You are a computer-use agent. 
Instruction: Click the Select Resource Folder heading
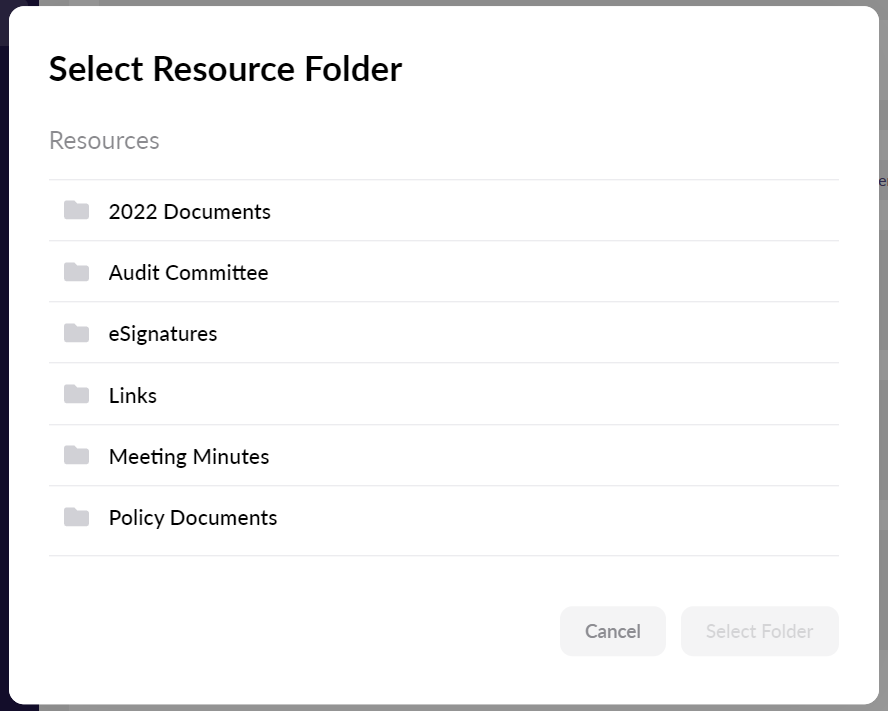coord(225,69)
